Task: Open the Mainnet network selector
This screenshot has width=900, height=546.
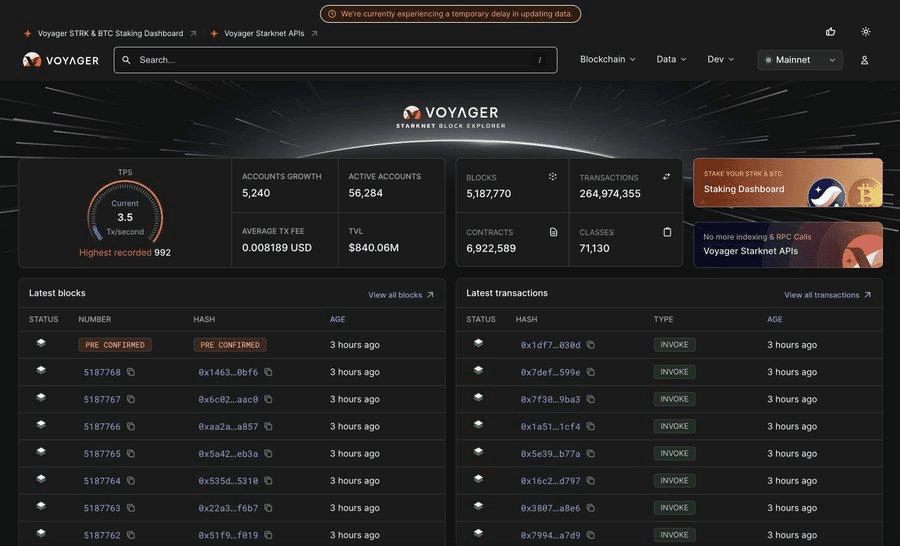Action: click(800, 60)
